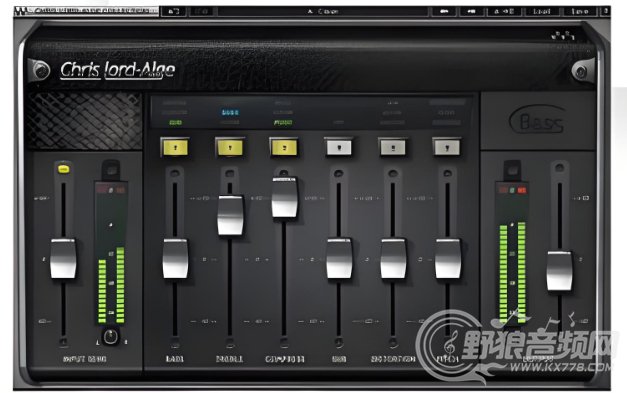The image size is (627, 393).
Task: Click the round knob below the input meter
Action: coord(111,336)
